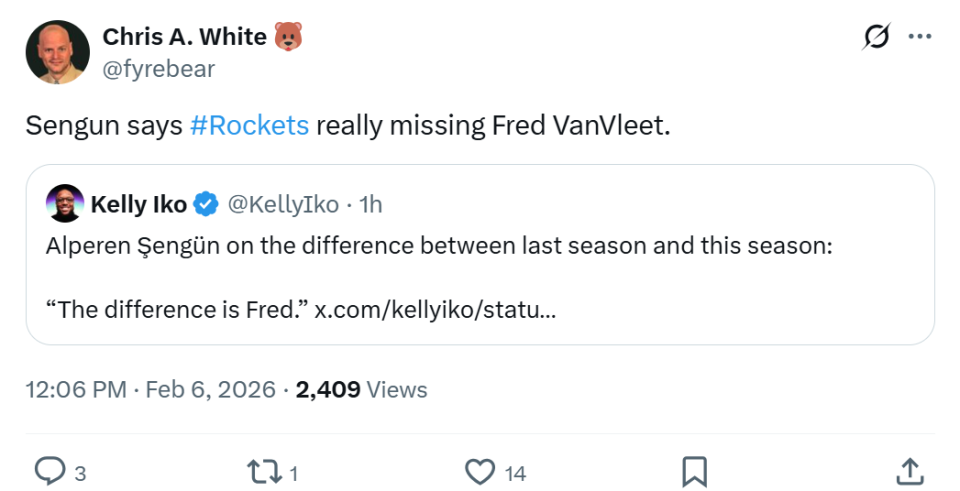Click the Chris A. White display name
960x491 pixels.
(184, 37)
